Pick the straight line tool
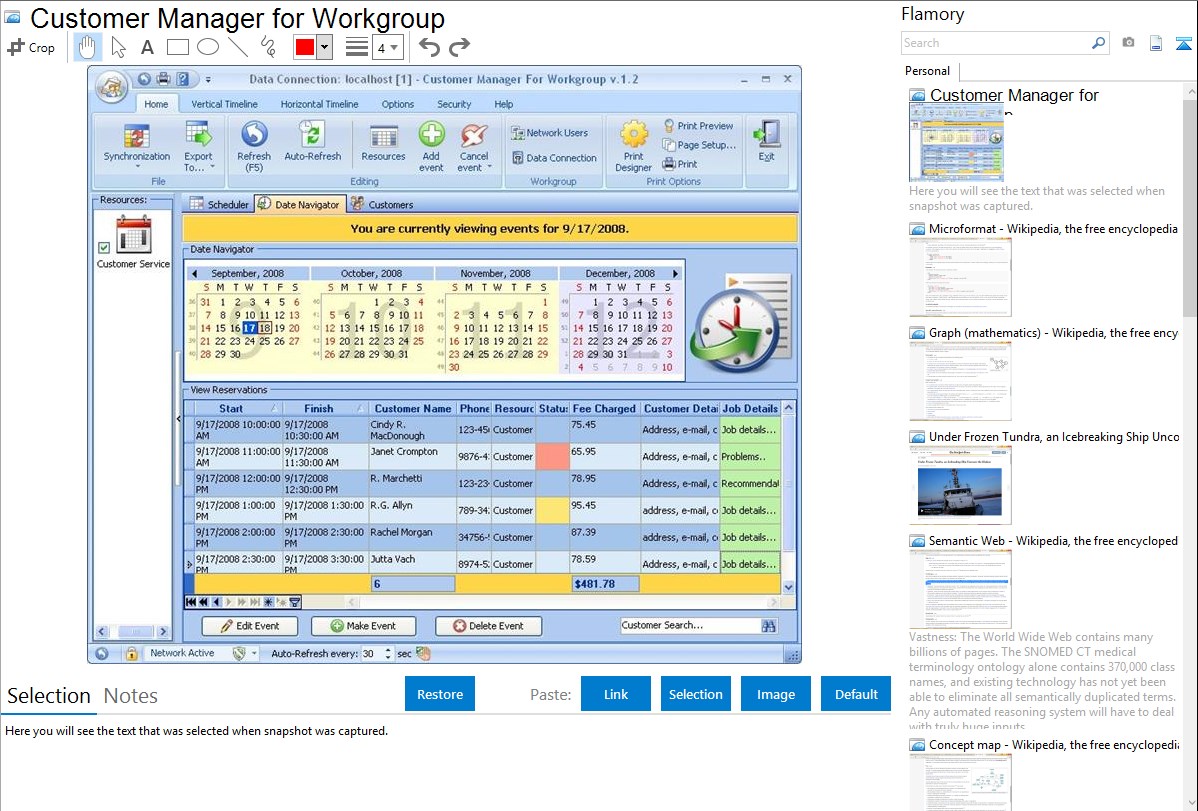 click(x=238, y=47)
